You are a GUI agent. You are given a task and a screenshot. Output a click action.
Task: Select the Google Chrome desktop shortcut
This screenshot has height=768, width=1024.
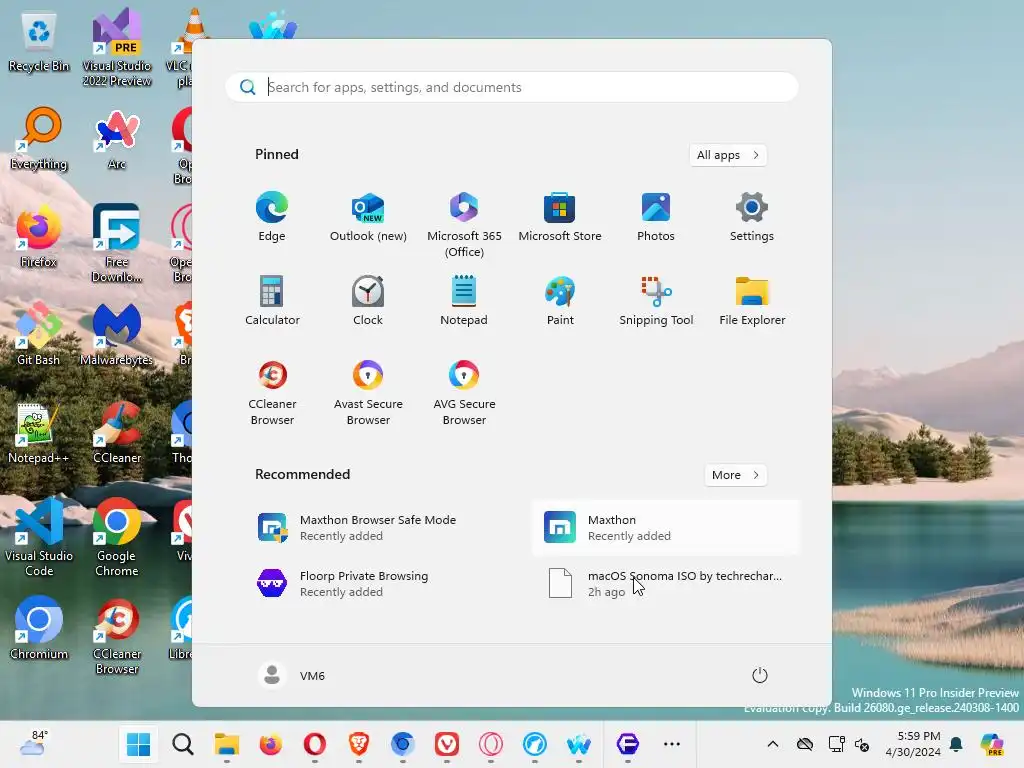pos(116,537)
